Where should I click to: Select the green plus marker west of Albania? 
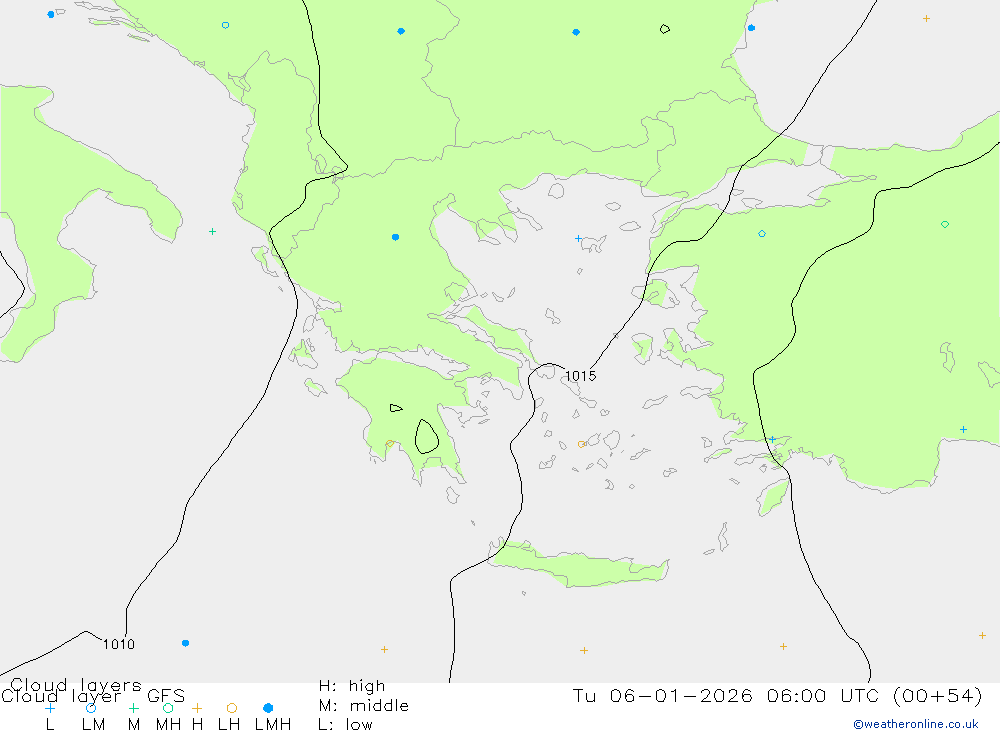212,232
